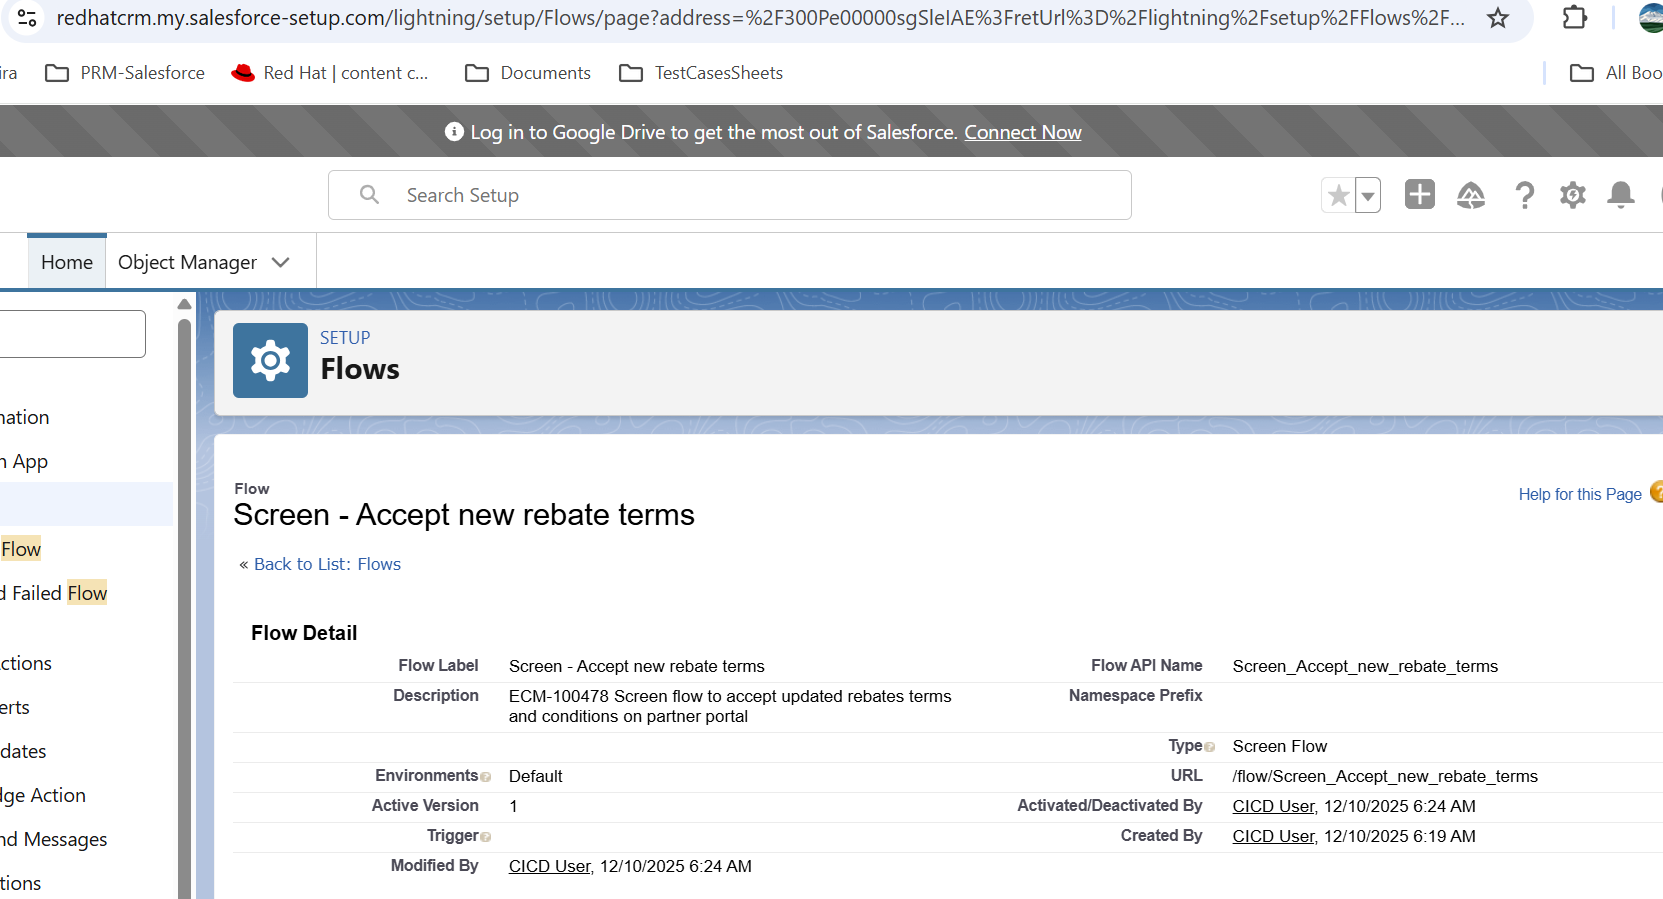Screen dimensions: 1663x899
Task: Select the Flow item in setup sidebar
Action: pyautogui.click(x=21, y=549)
